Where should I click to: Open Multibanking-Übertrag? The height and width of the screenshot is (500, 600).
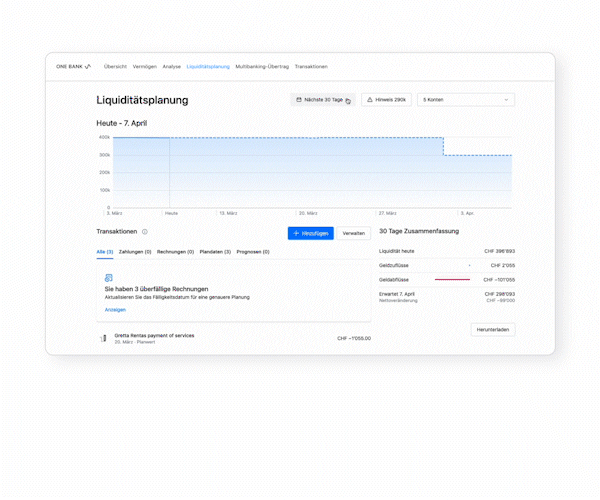262,67
